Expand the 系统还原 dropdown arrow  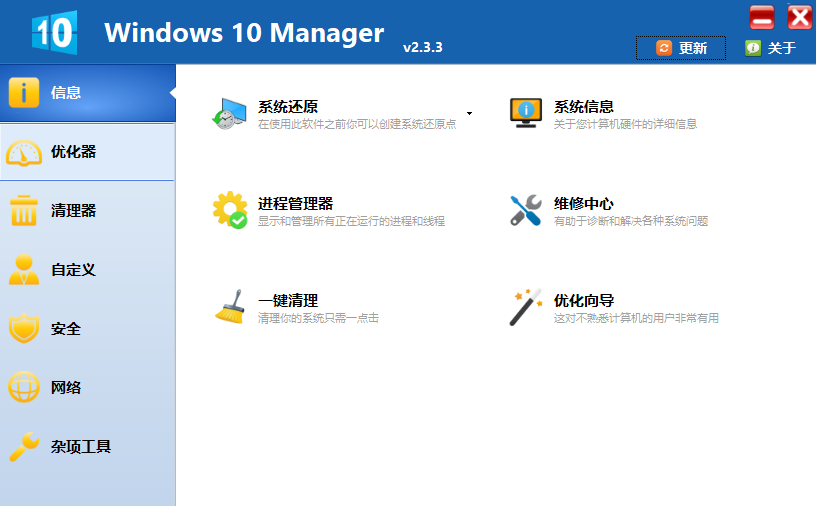(x=469, y=113)
